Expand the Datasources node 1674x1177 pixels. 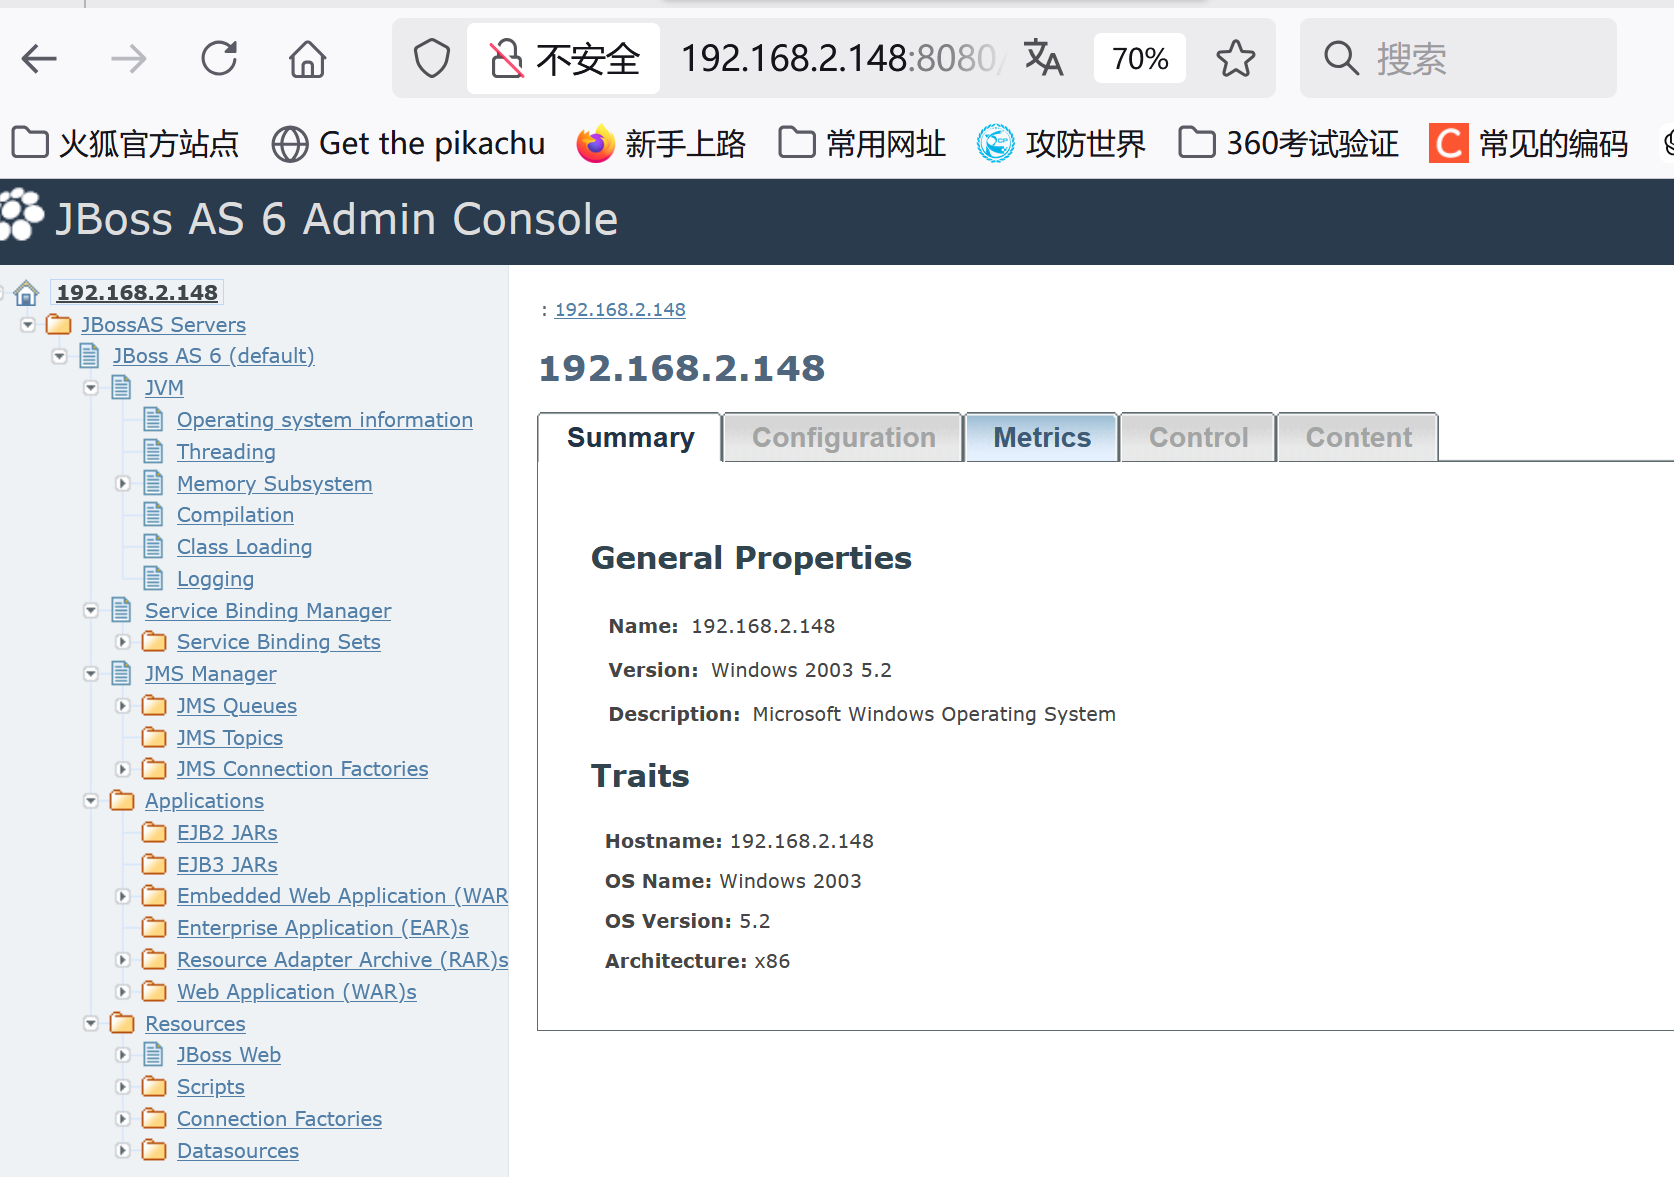[x=123, y=1151]
